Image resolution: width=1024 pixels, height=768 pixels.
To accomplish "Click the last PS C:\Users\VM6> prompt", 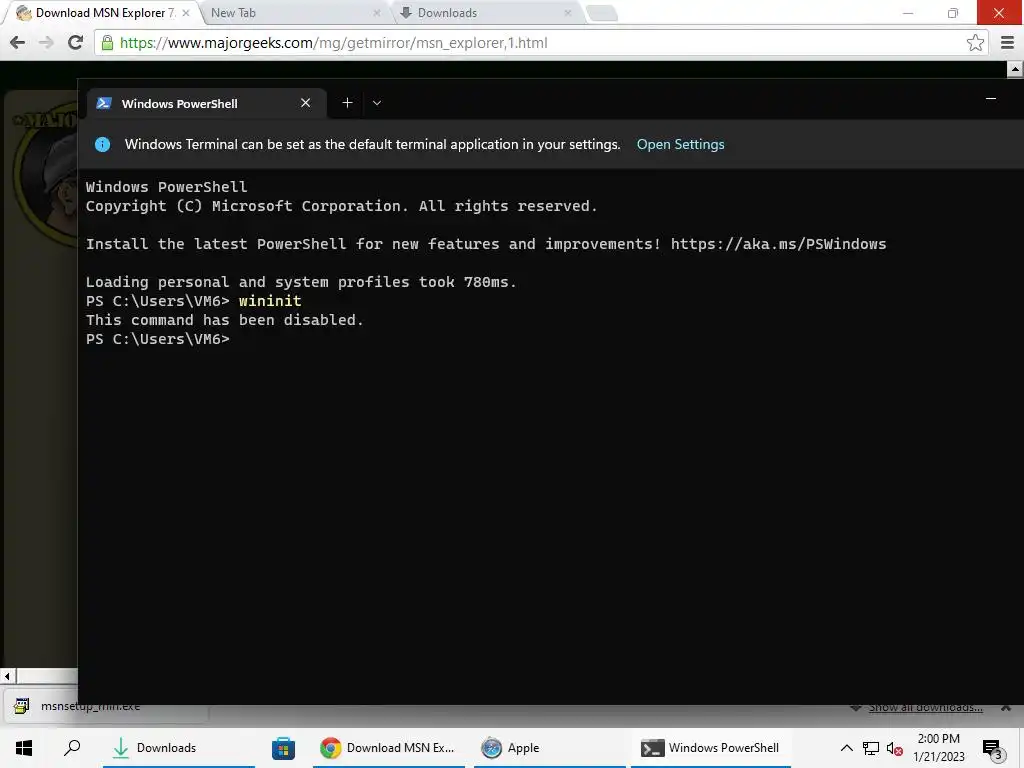I will [x=157, y=340].
